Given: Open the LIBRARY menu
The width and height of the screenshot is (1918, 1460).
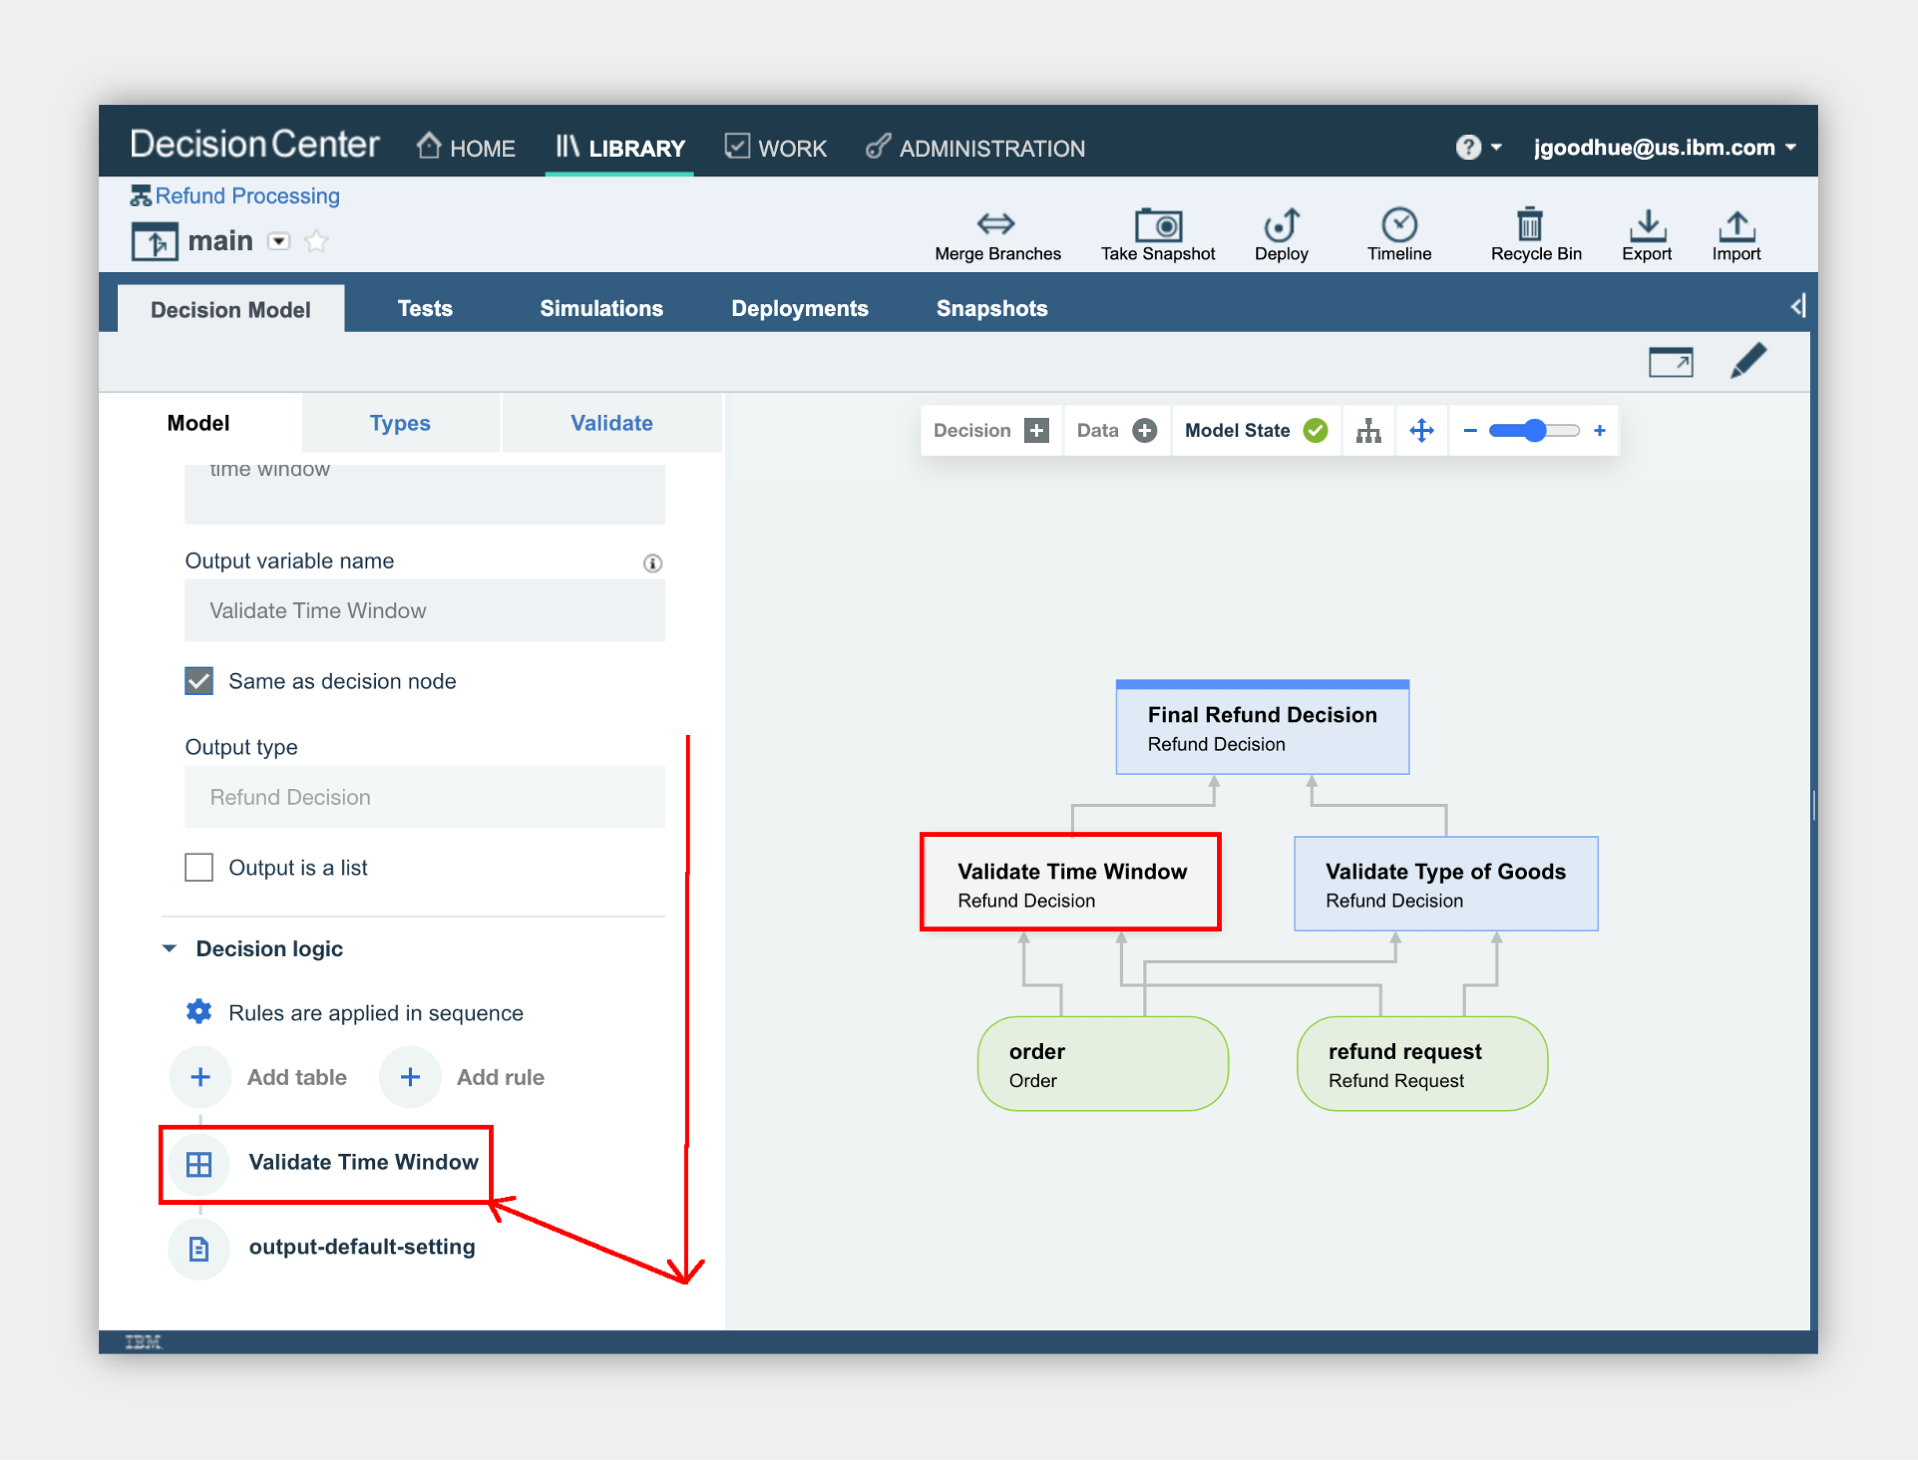Looking at the screenshot, I should click(x=620, y=148).
